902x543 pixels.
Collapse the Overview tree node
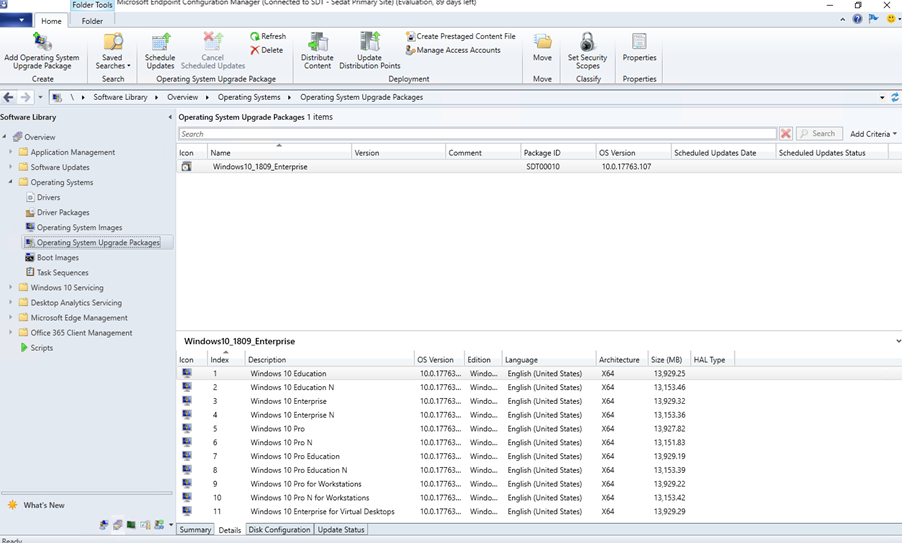click(5, 137)
